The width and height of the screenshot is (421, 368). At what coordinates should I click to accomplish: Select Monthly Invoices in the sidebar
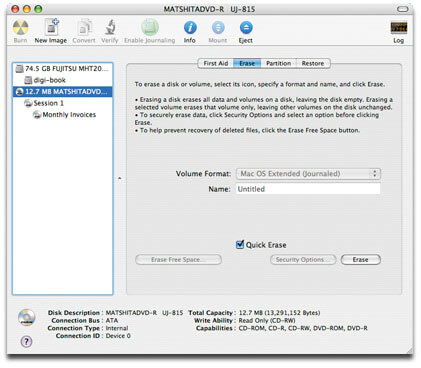point(63,115)
